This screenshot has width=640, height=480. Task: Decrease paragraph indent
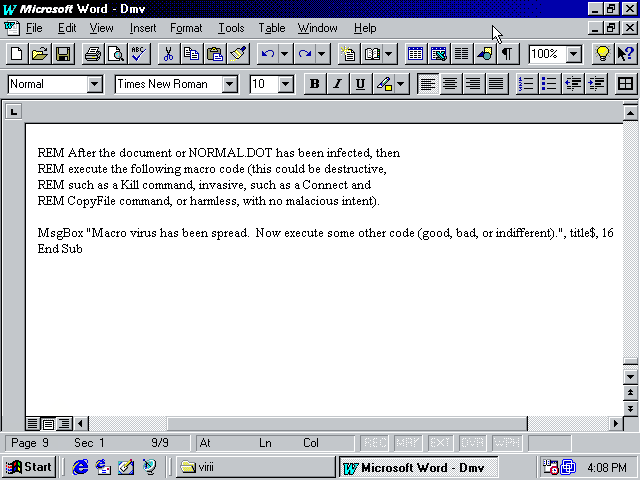tap(573, 84)
